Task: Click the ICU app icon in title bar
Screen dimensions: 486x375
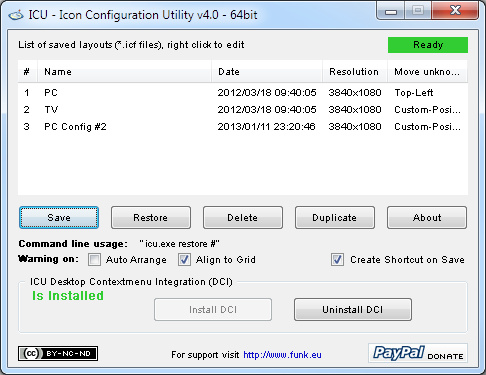Action: tap(16, 15)
